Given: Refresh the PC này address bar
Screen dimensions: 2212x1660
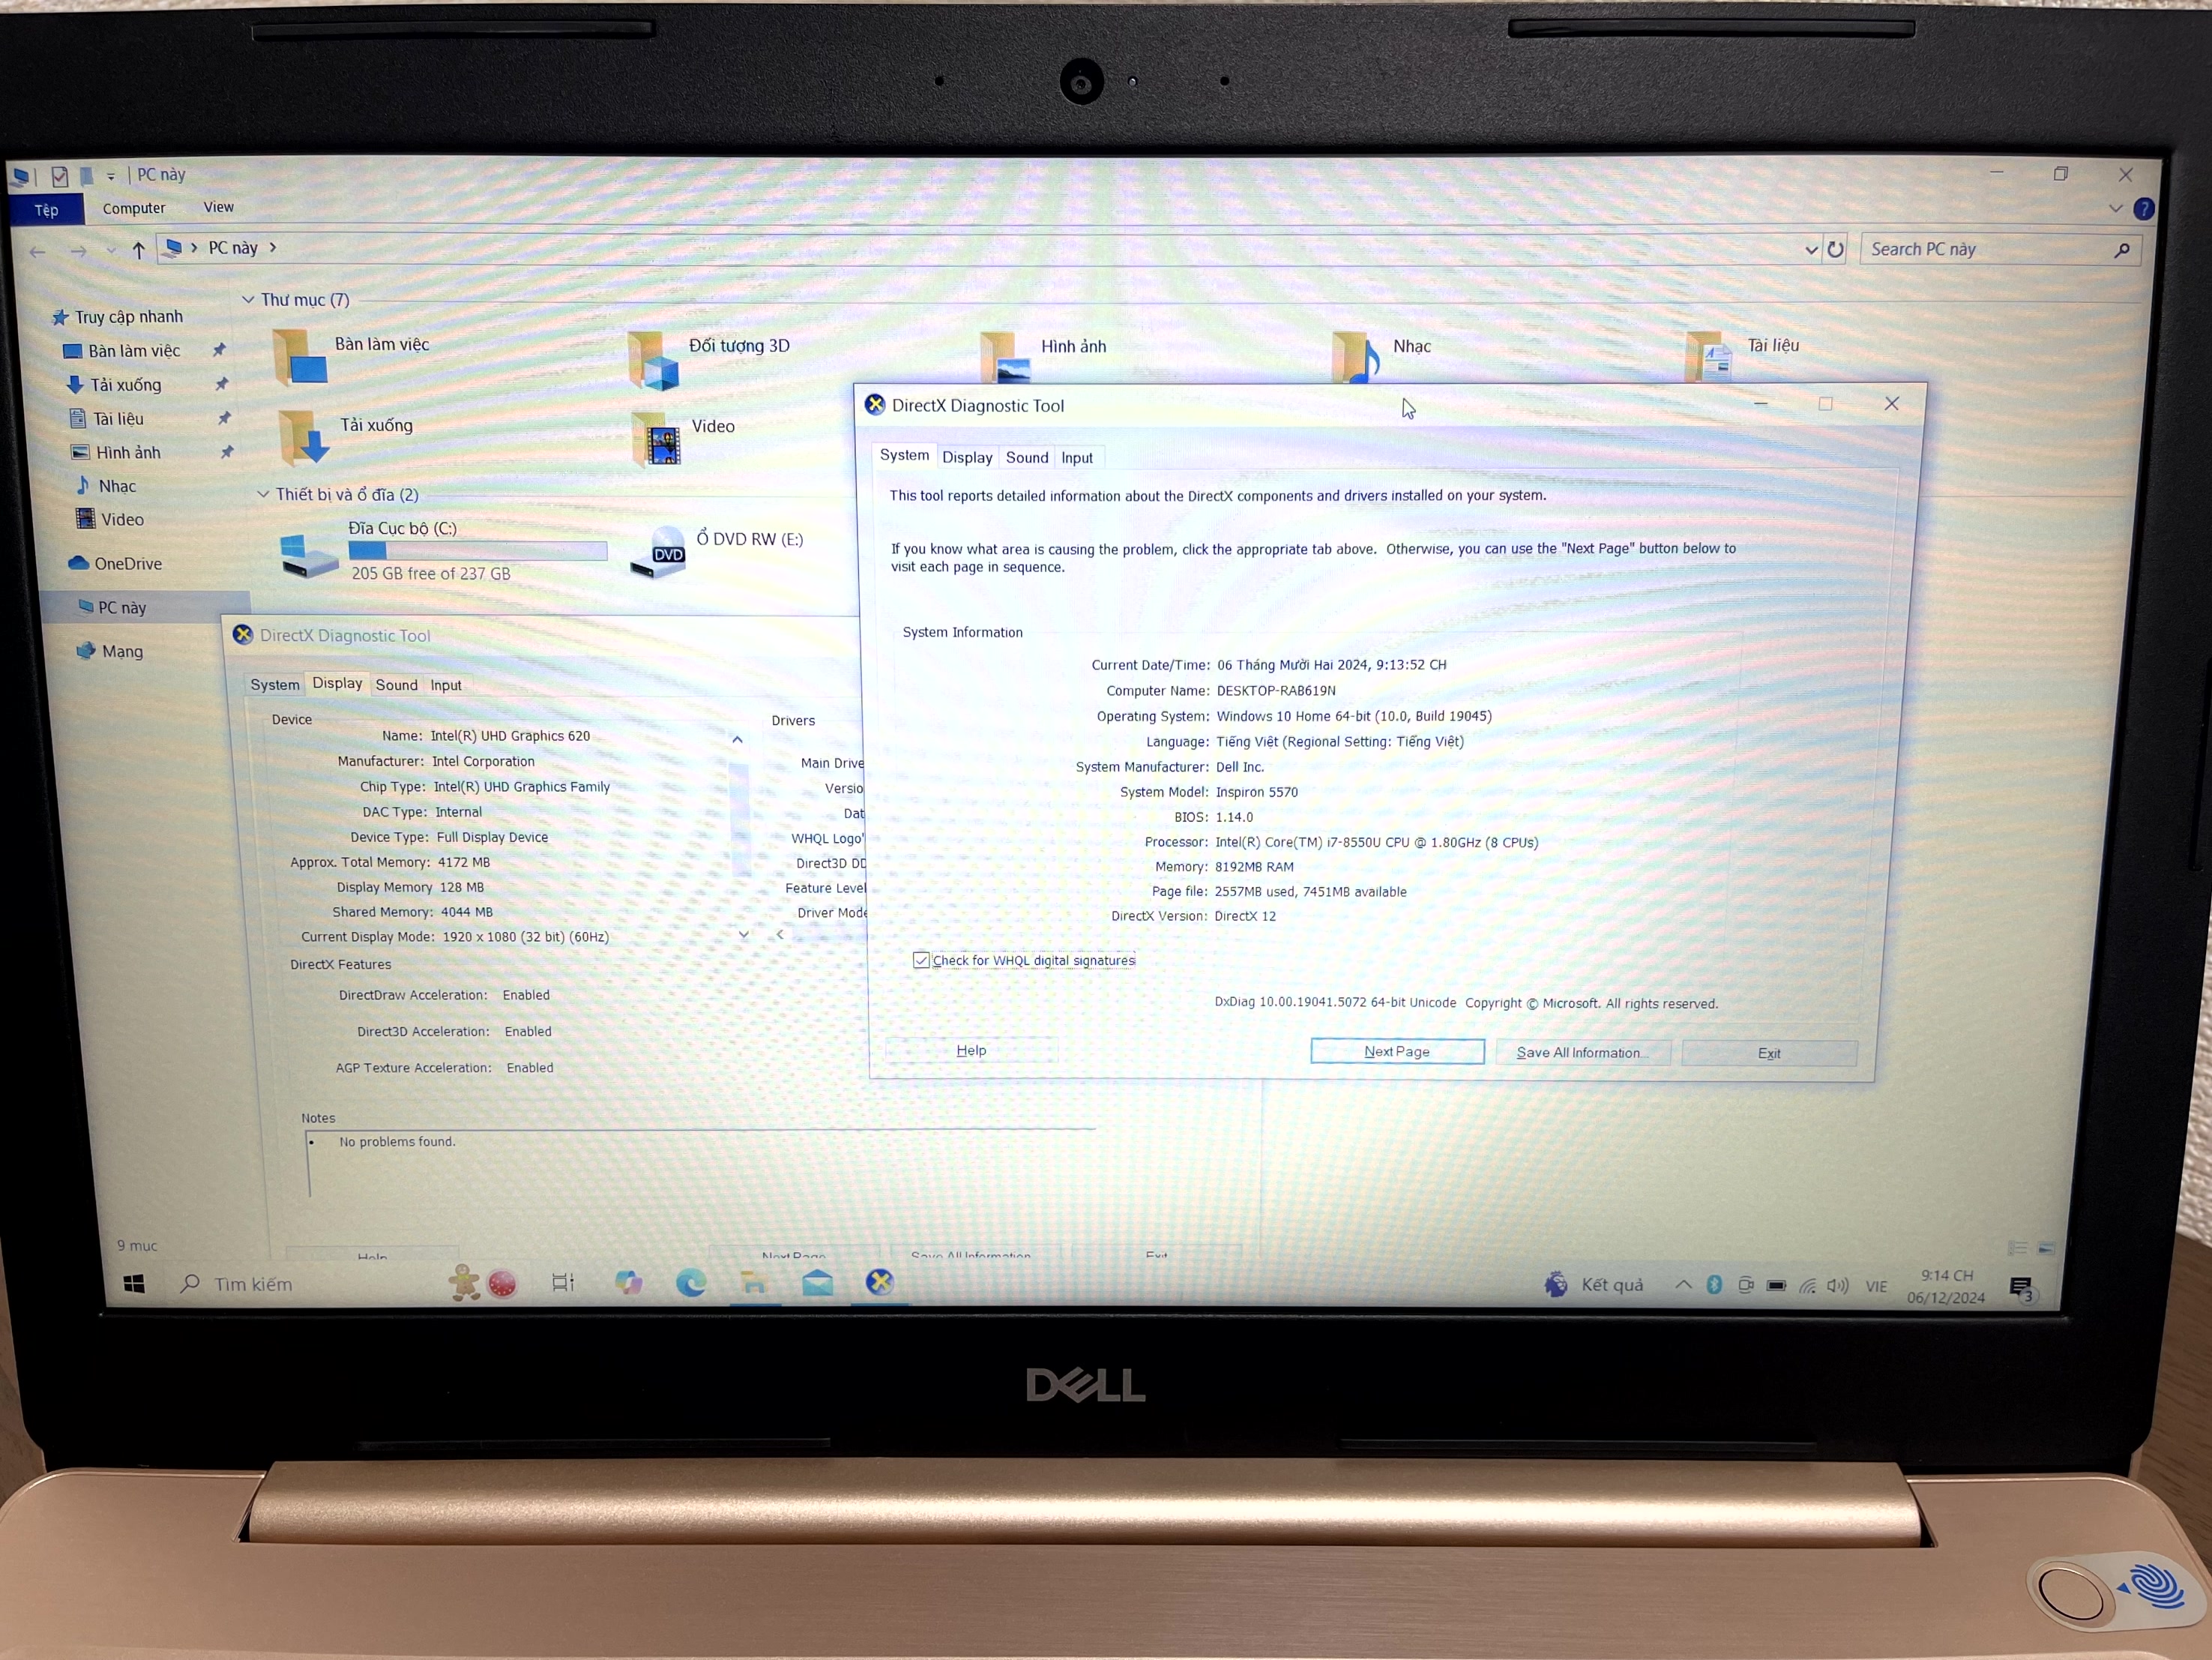Looking at the screenshot, I should click(1835, 249).
